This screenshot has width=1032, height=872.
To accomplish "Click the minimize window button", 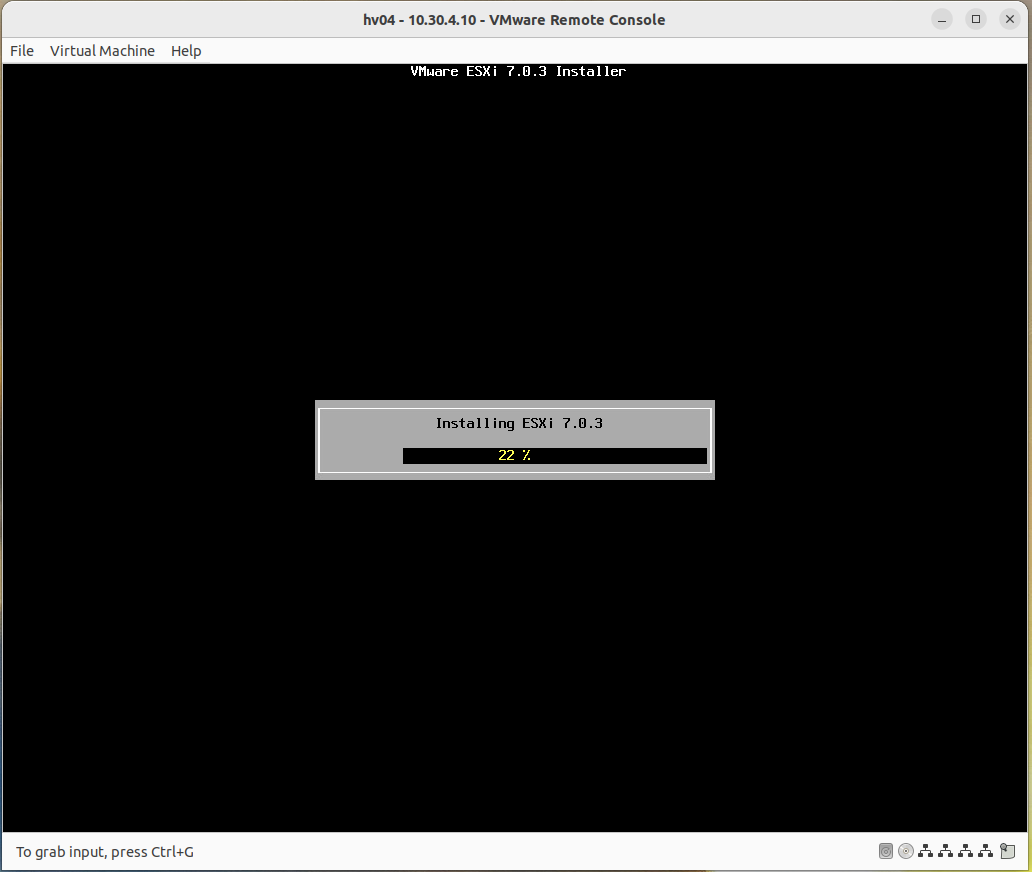I will (941, 19).
